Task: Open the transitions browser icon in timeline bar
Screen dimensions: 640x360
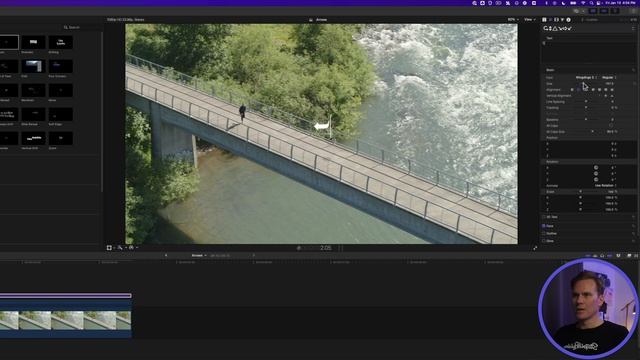Action: pyautogui.click(x=636, y=256)
